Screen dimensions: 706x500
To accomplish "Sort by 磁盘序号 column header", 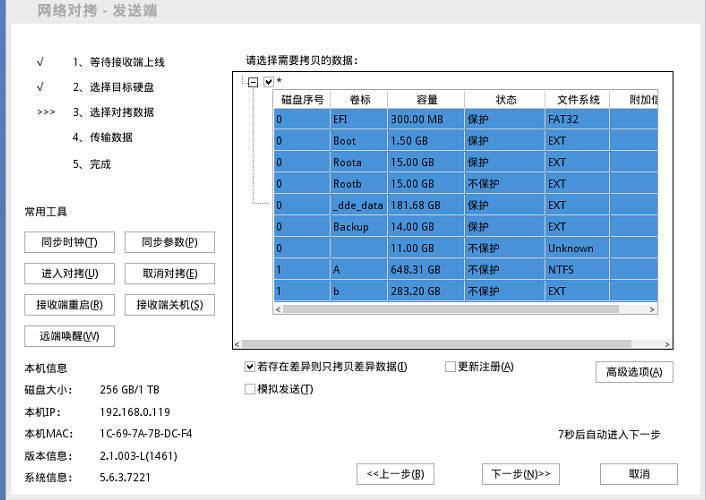I will [x=302, y=100].
